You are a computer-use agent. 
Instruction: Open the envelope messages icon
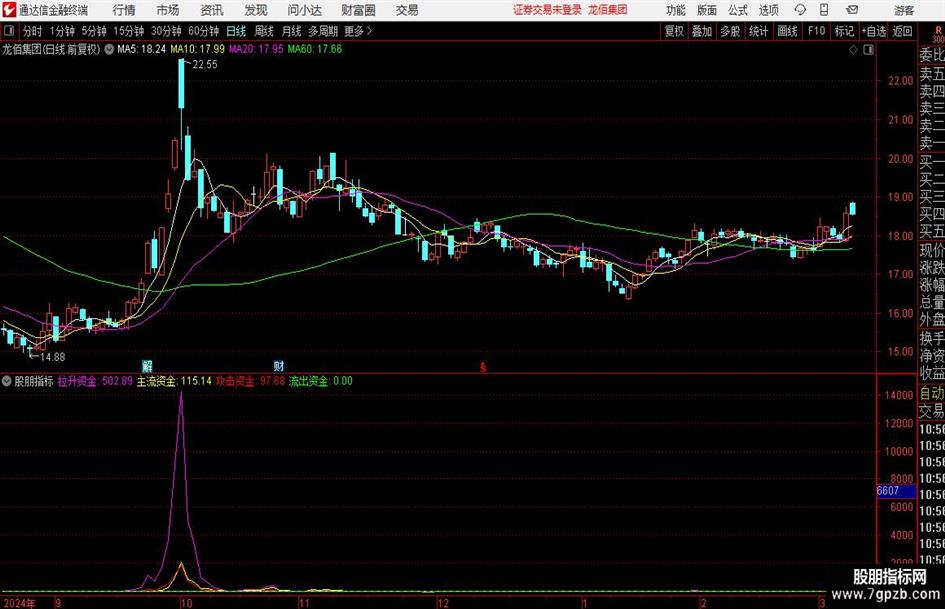[x=852, y=10]
